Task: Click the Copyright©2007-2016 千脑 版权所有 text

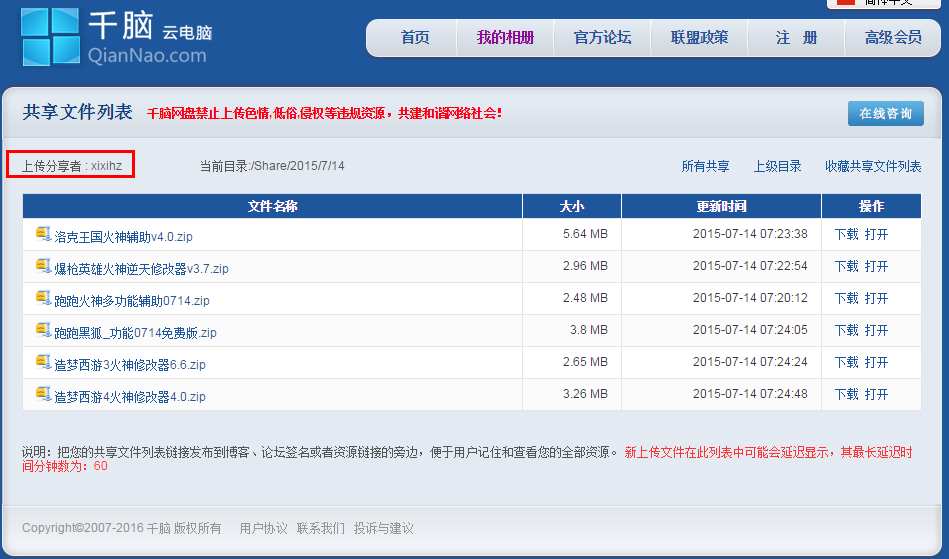Action: point(122,528)
